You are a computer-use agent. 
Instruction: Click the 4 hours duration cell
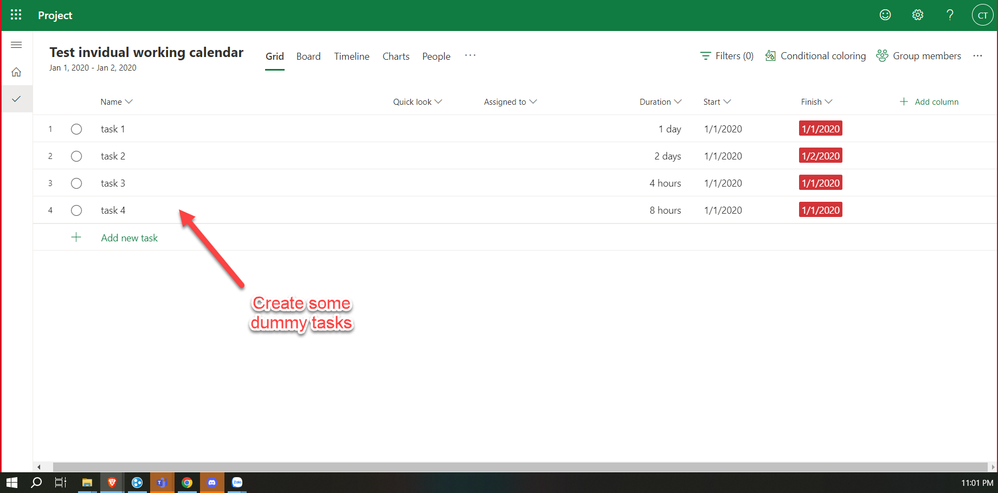(x=665, y=183)
